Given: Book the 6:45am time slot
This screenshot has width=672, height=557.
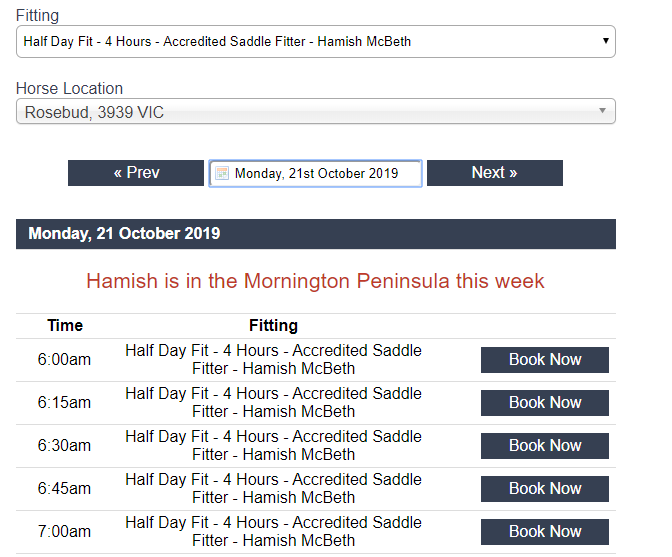Looking at the screenshot, I should (x=545, y=489).
